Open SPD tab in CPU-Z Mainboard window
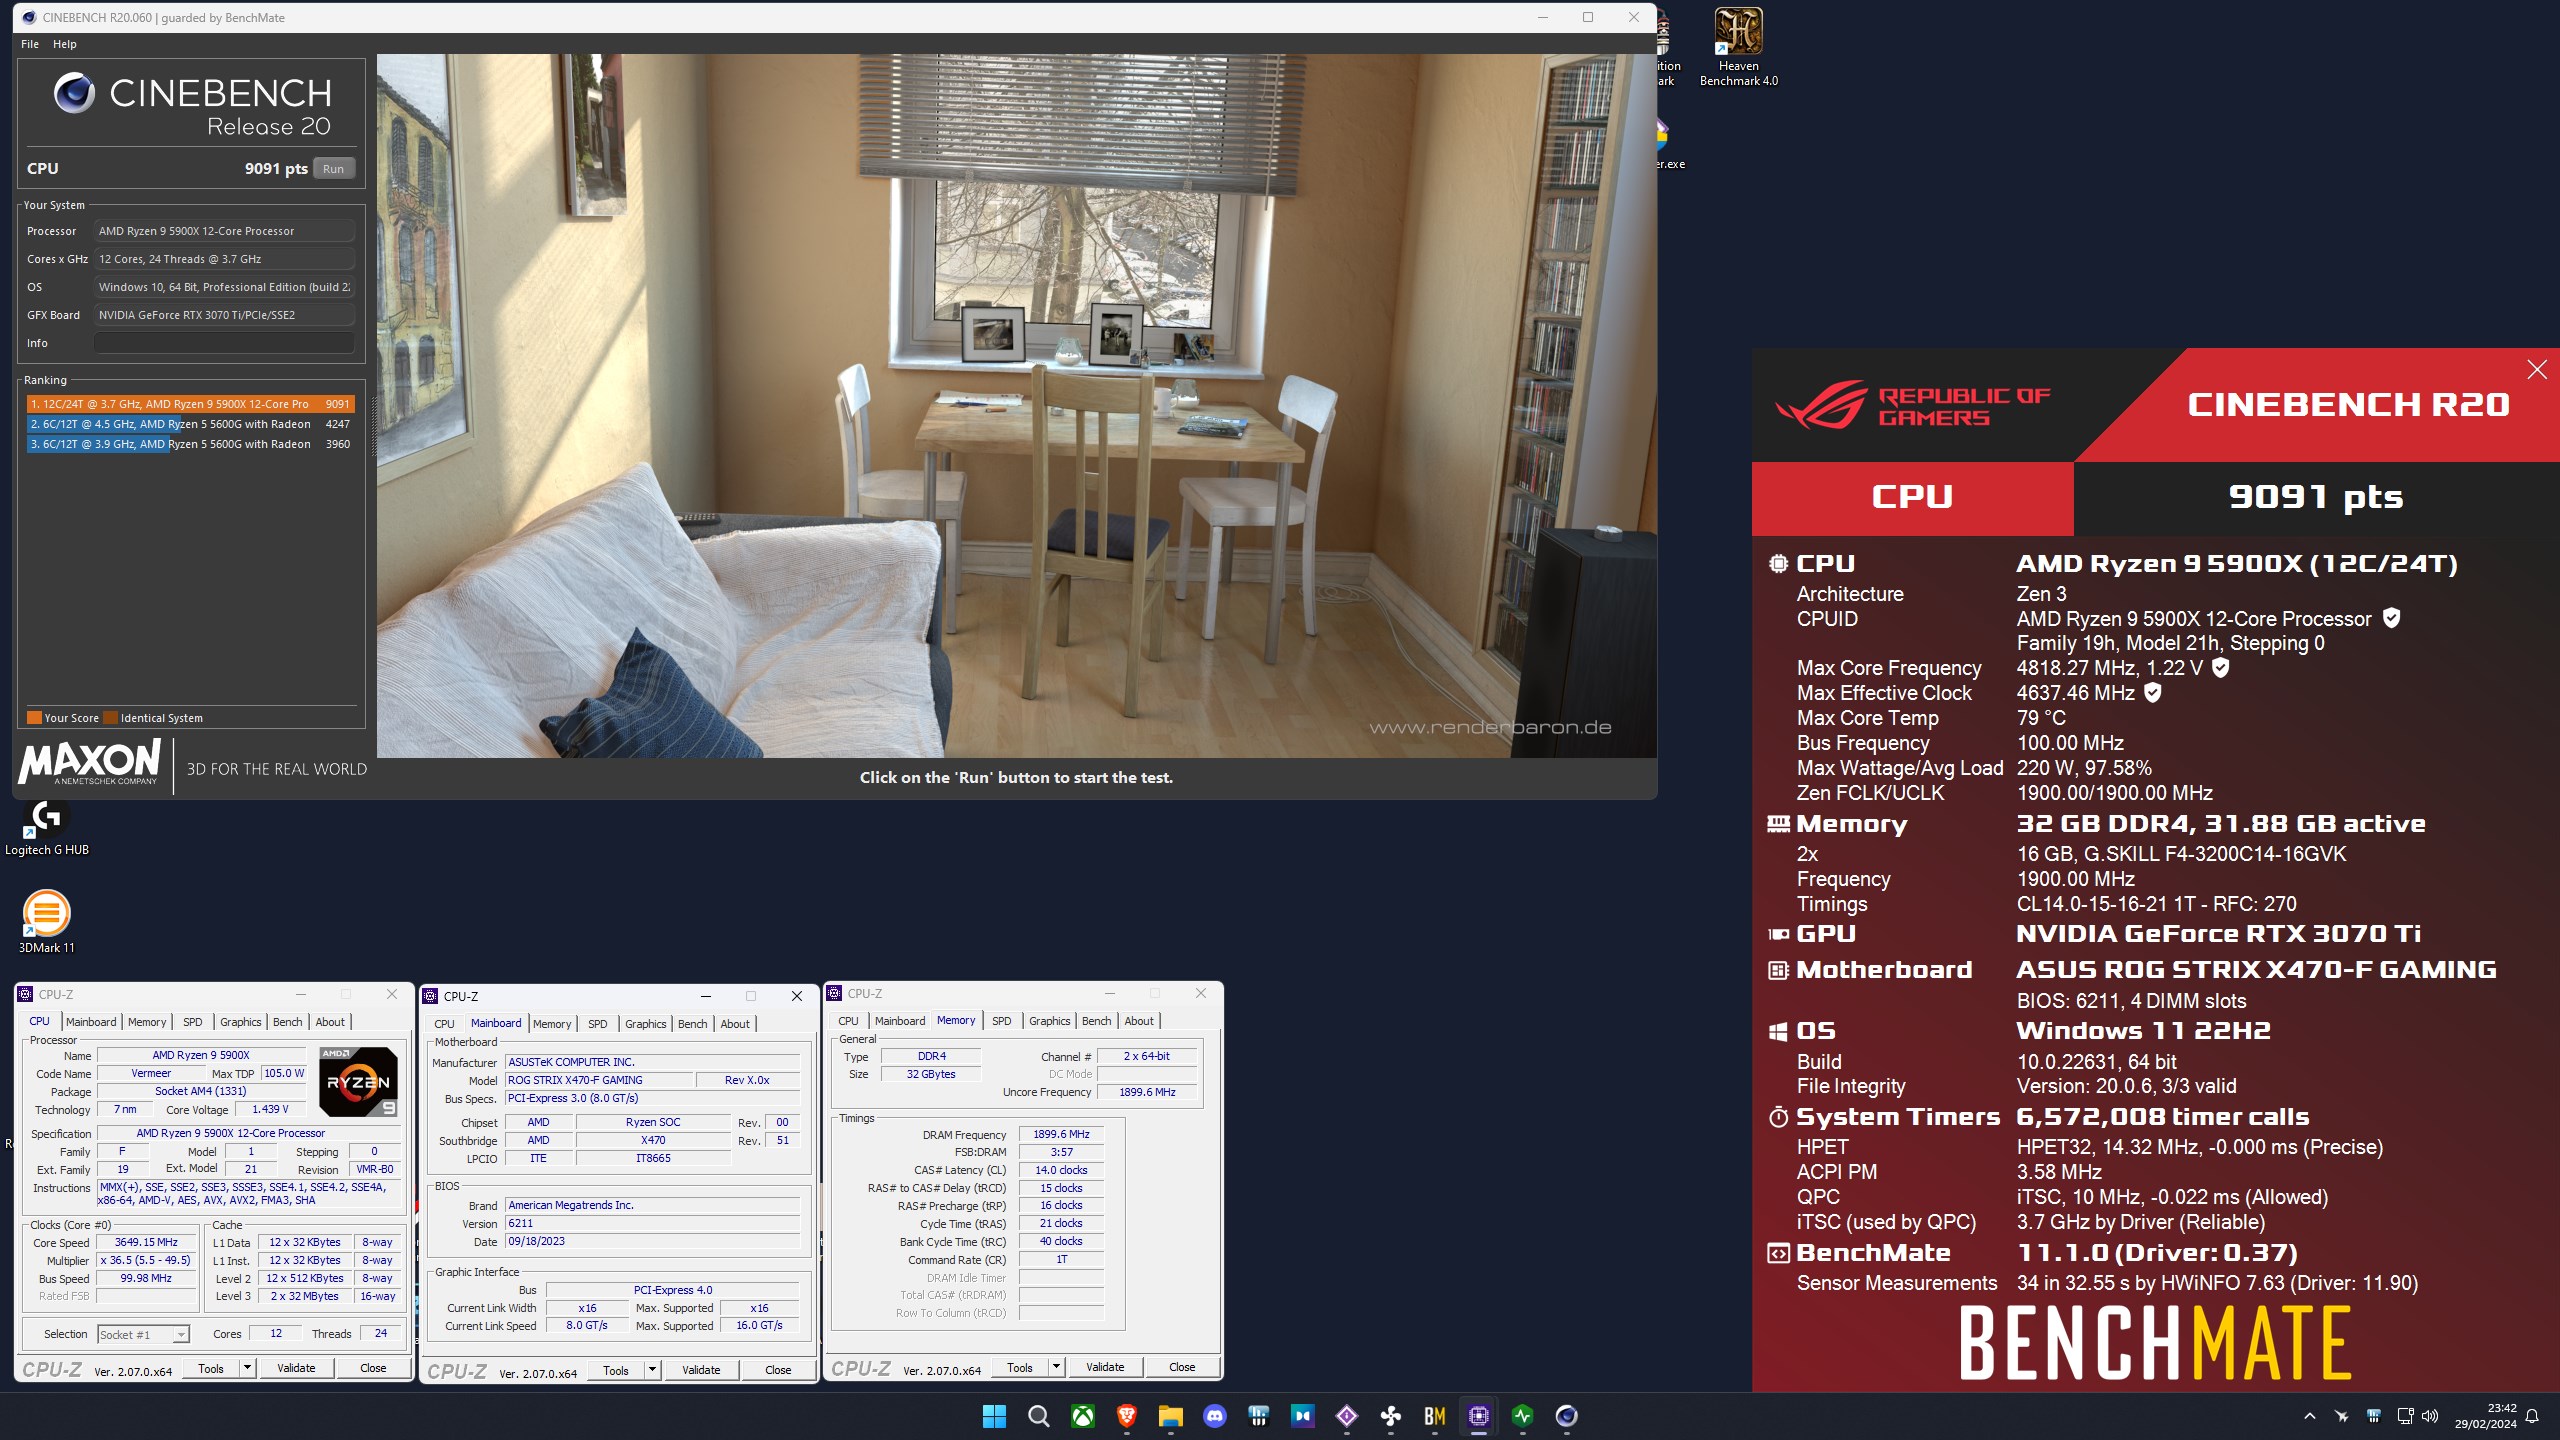 tap(597, 1024)
